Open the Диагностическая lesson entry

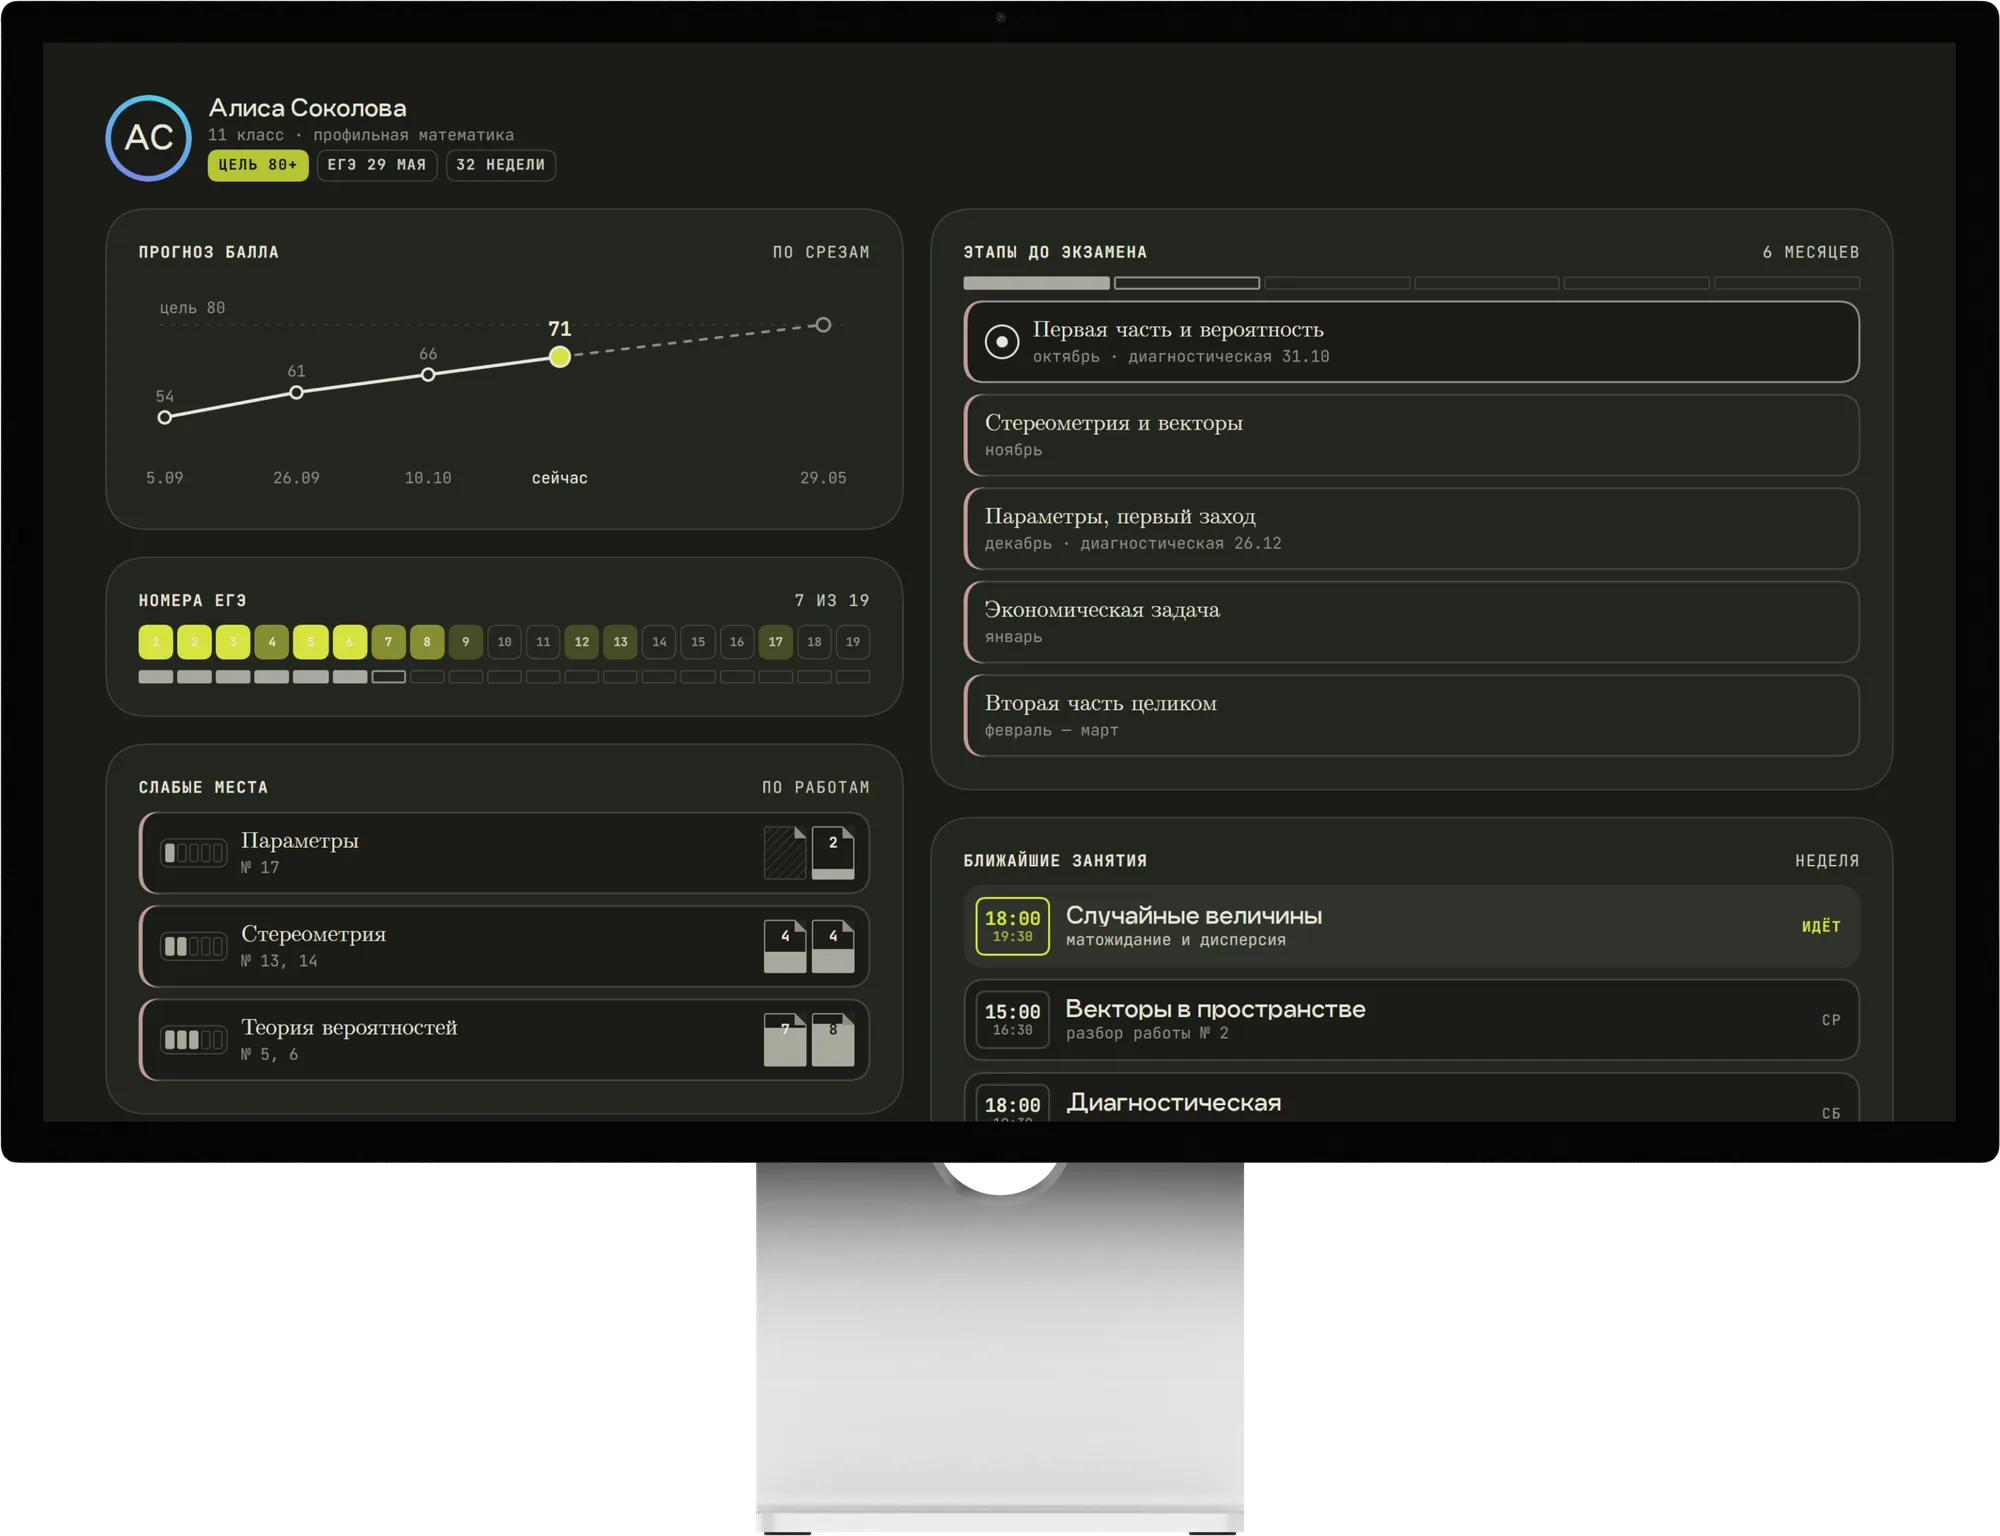[x=1412, y=1098]
